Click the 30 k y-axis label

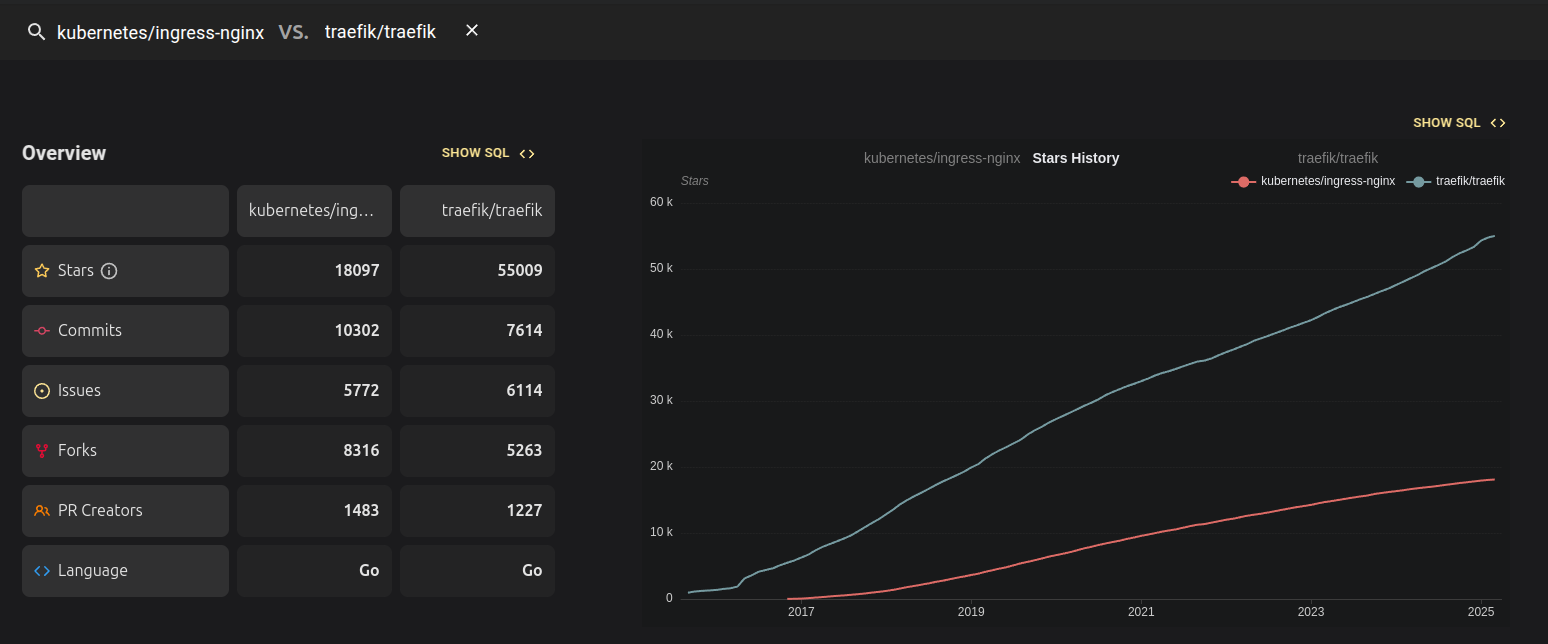661,400
